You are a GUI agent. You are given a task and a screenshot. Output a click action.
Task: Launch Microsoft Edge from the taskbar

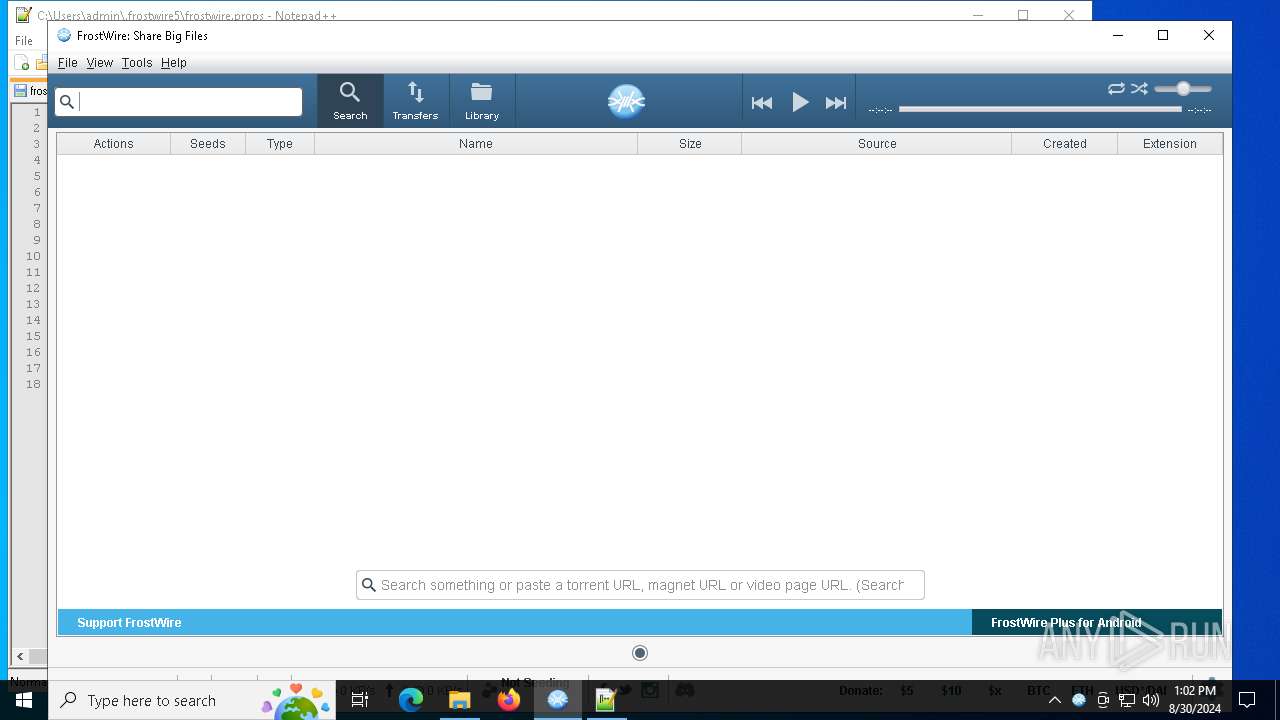411,700
